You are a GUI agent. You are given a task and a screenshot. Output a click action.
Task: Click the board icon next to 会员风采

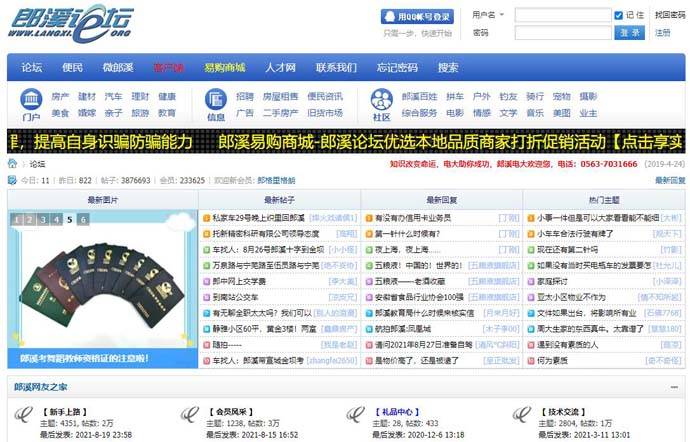click(190, 414)
